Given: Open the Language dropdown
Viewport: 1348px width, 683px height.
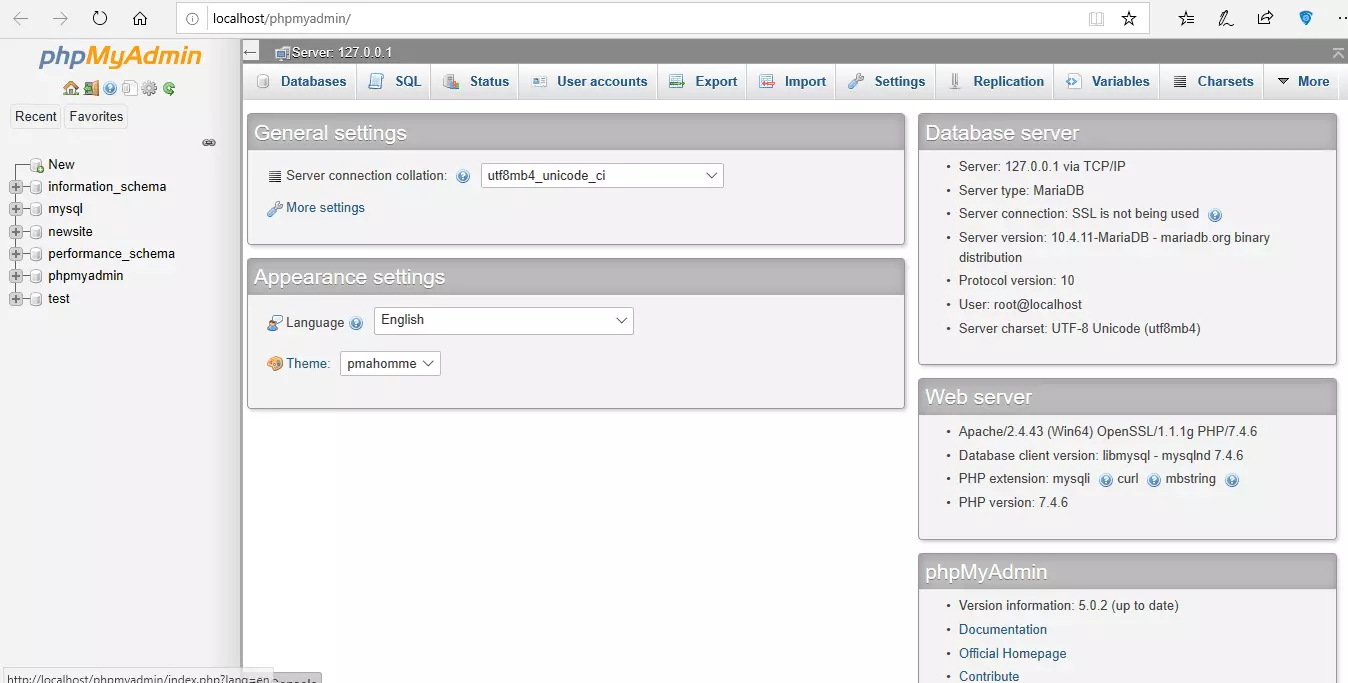Looking at the screenshot, I should (504, 320).
